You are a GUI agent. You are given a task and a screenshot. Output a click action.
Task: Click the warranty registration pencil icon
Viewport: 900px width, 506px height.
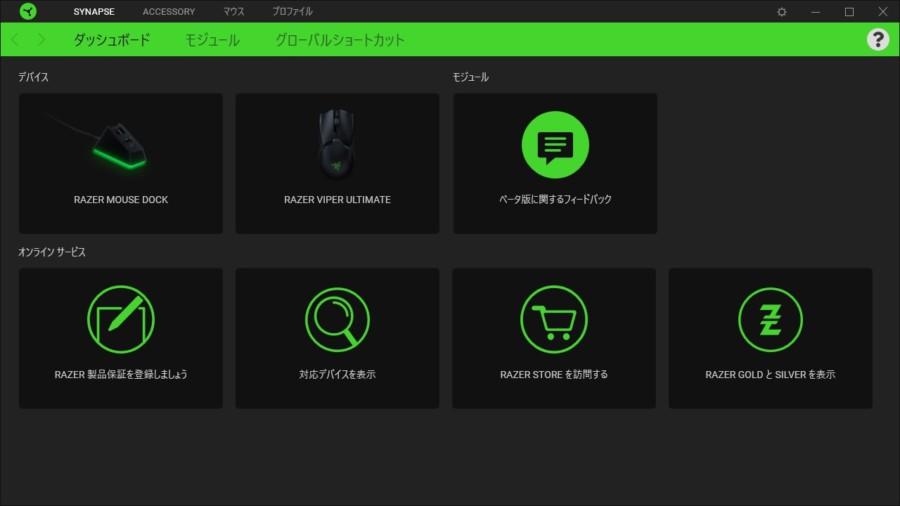120,319
